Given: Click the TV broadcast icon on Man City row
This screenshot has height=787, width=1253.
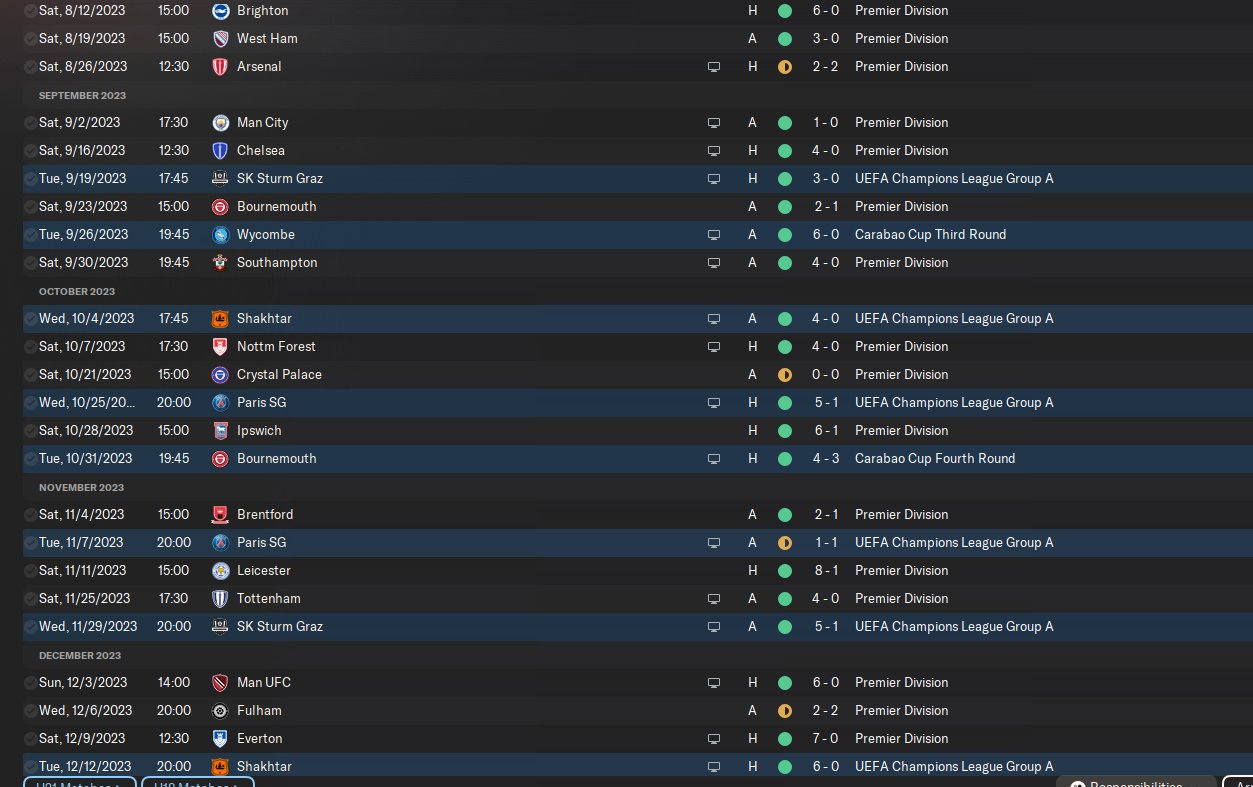Looking at the screenshot, I should tap(714, 123).
